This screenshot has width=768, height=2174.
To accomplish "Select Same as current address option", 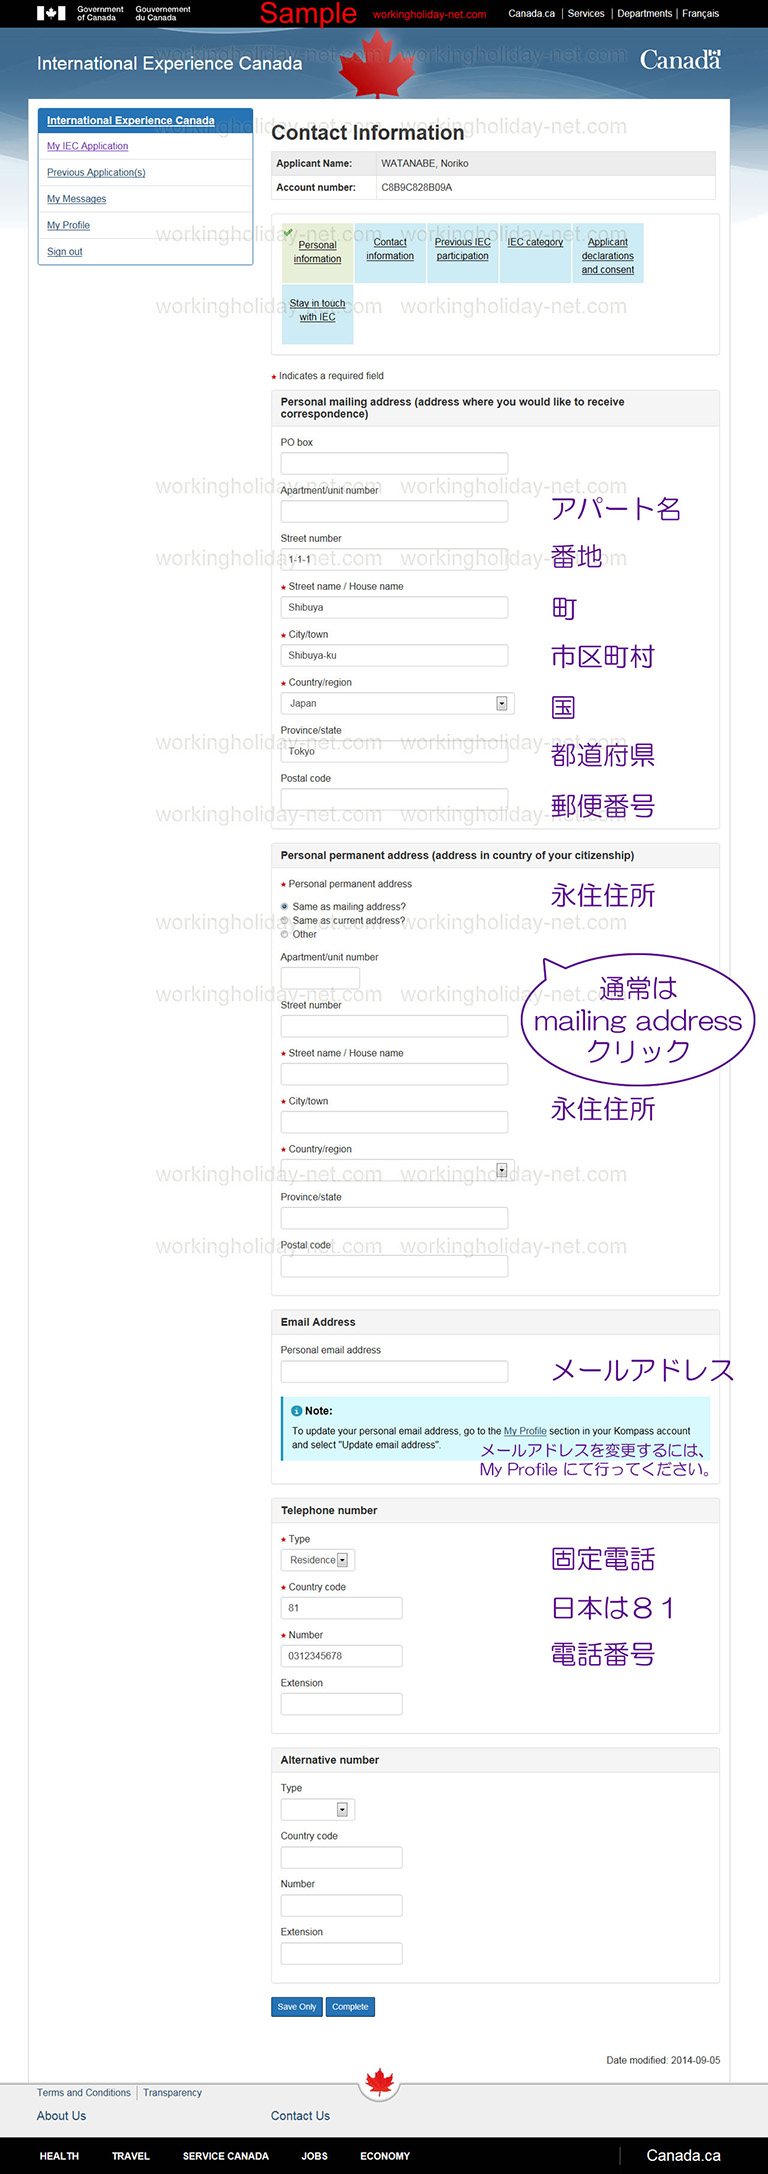I will point(285,921).
